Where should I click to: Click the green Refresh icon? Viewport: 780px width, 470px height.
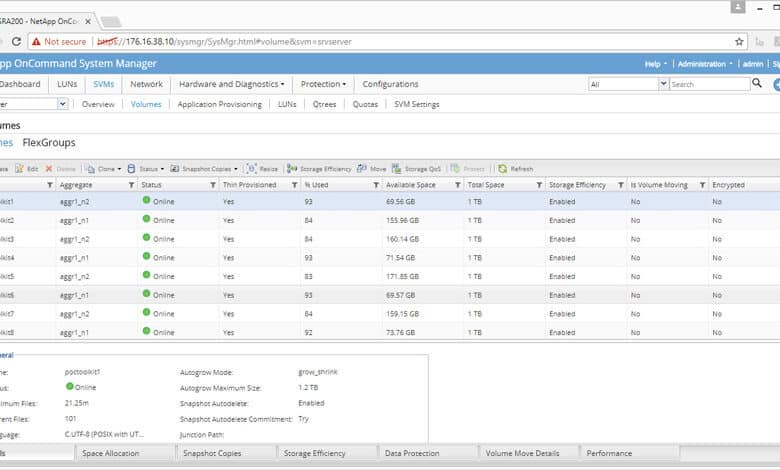(502, 169)
